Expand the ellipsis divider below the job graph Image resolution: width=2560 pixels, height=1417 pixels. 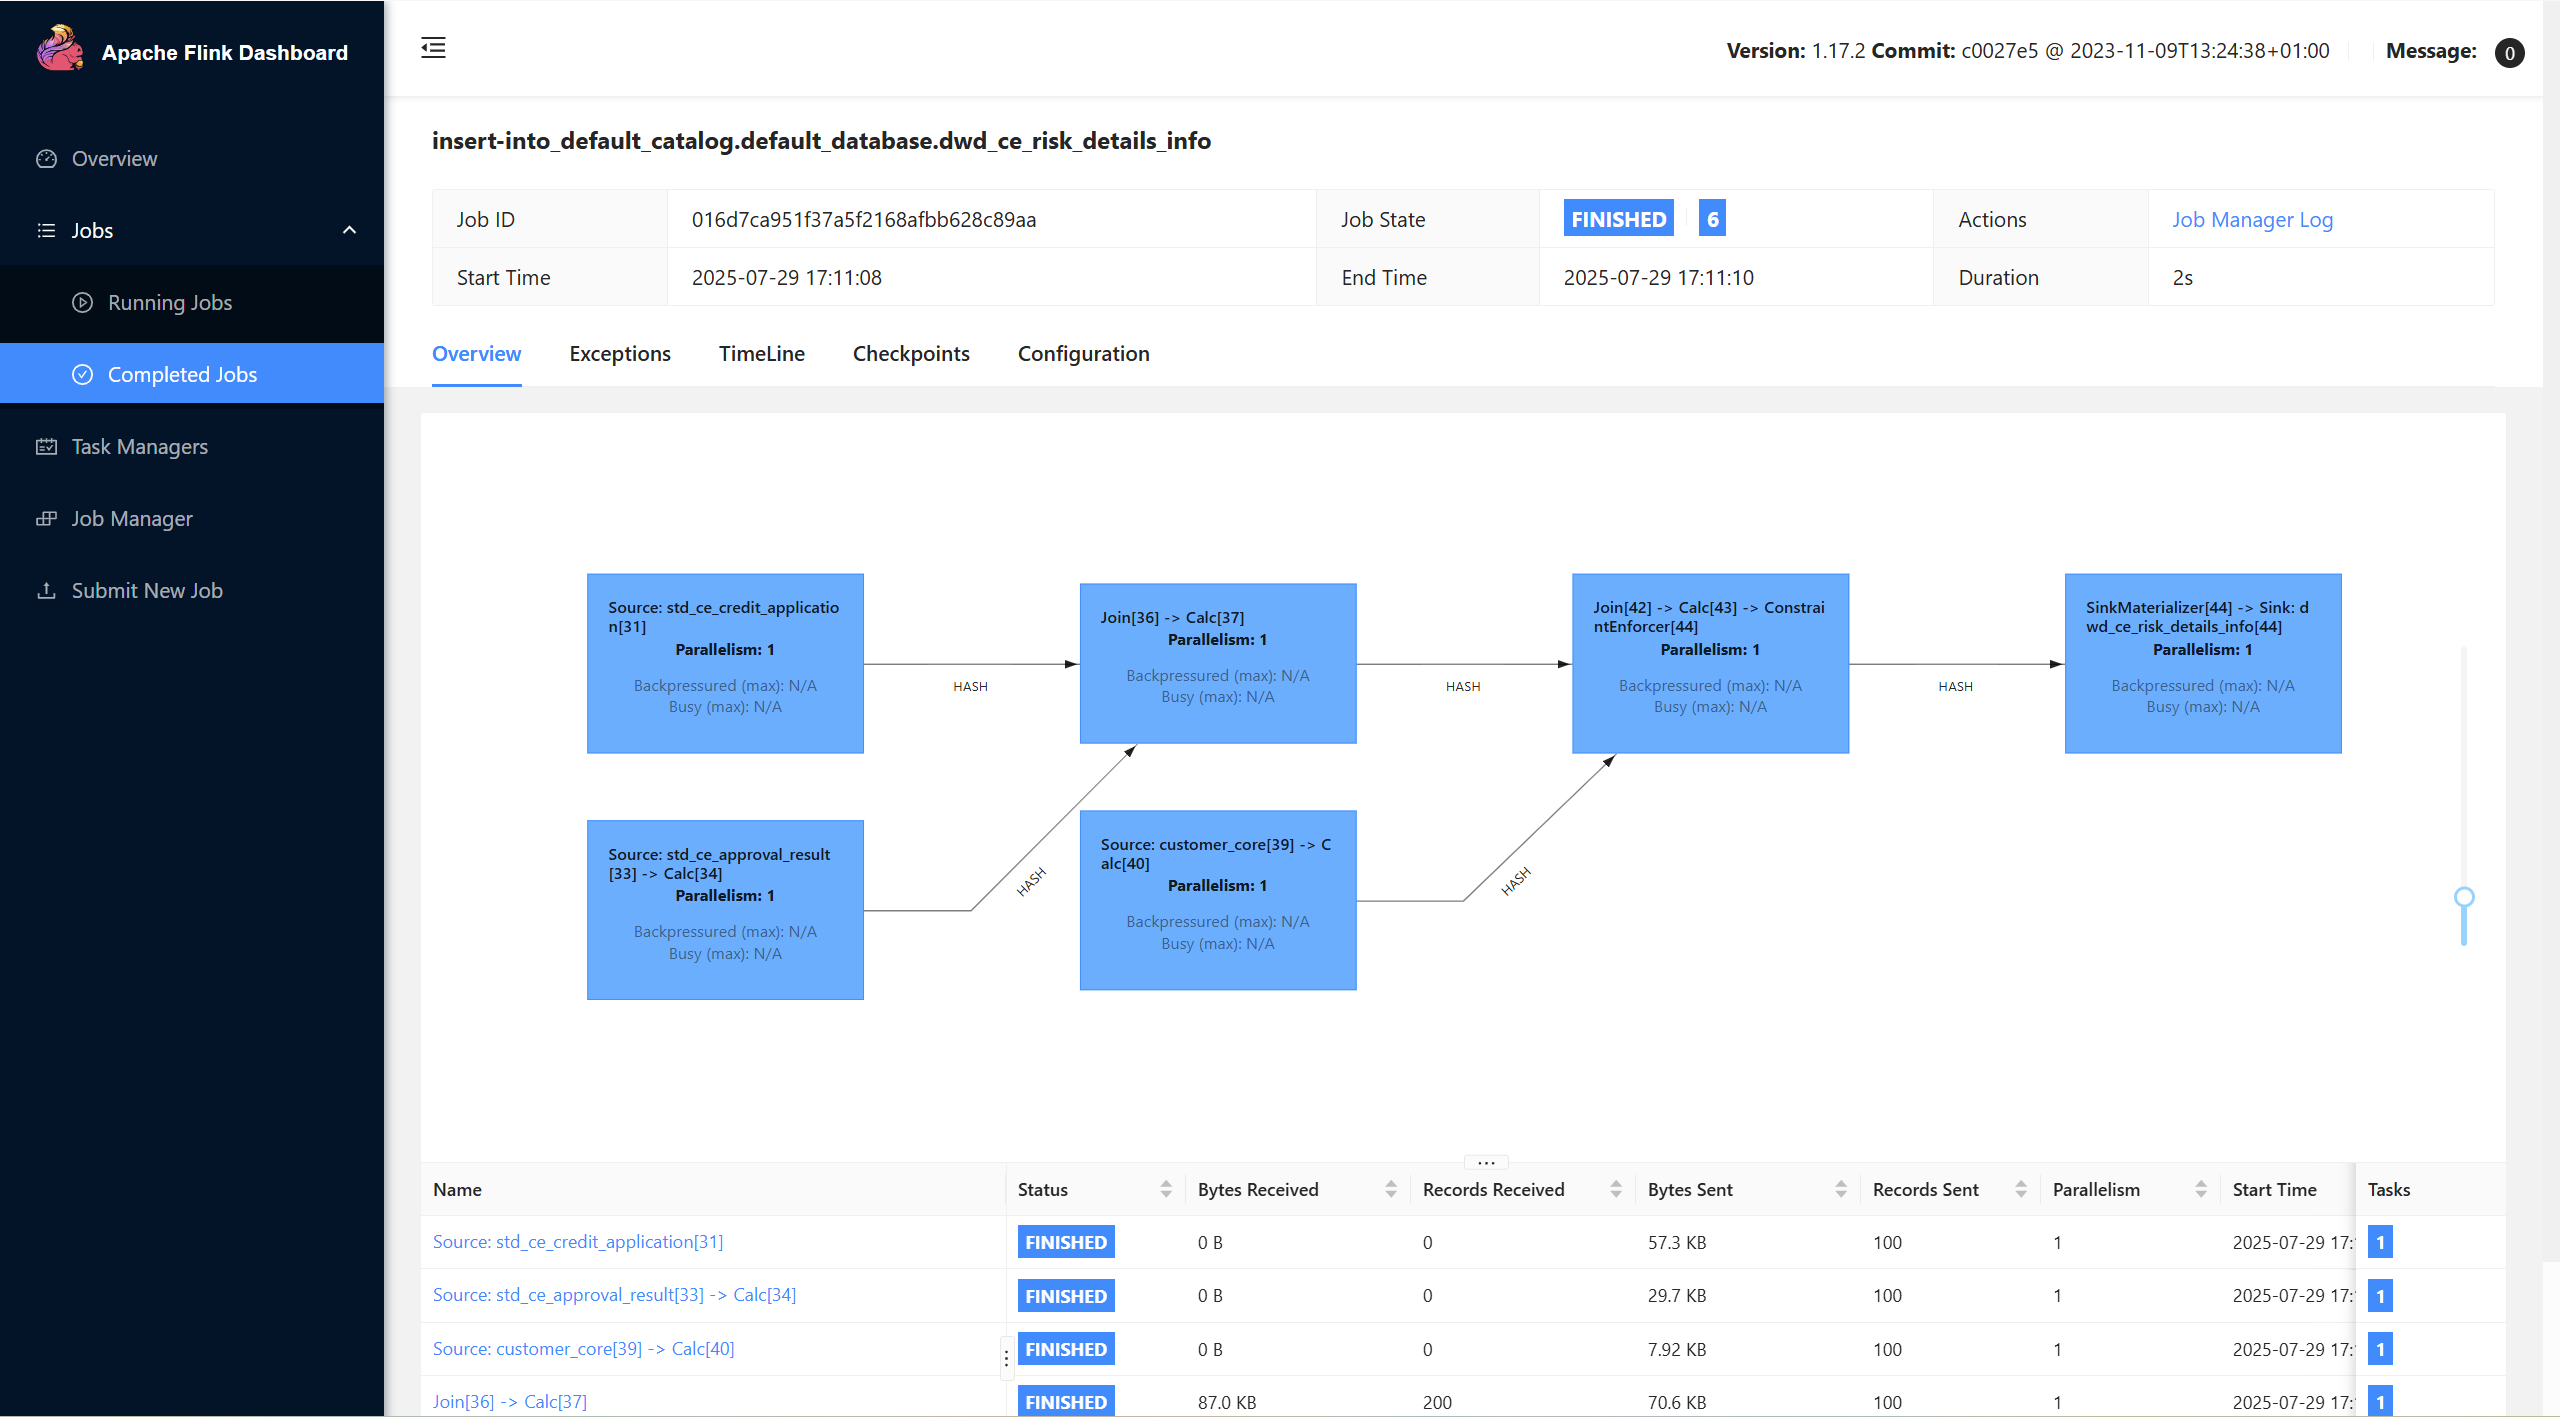click(1484, 1162)
